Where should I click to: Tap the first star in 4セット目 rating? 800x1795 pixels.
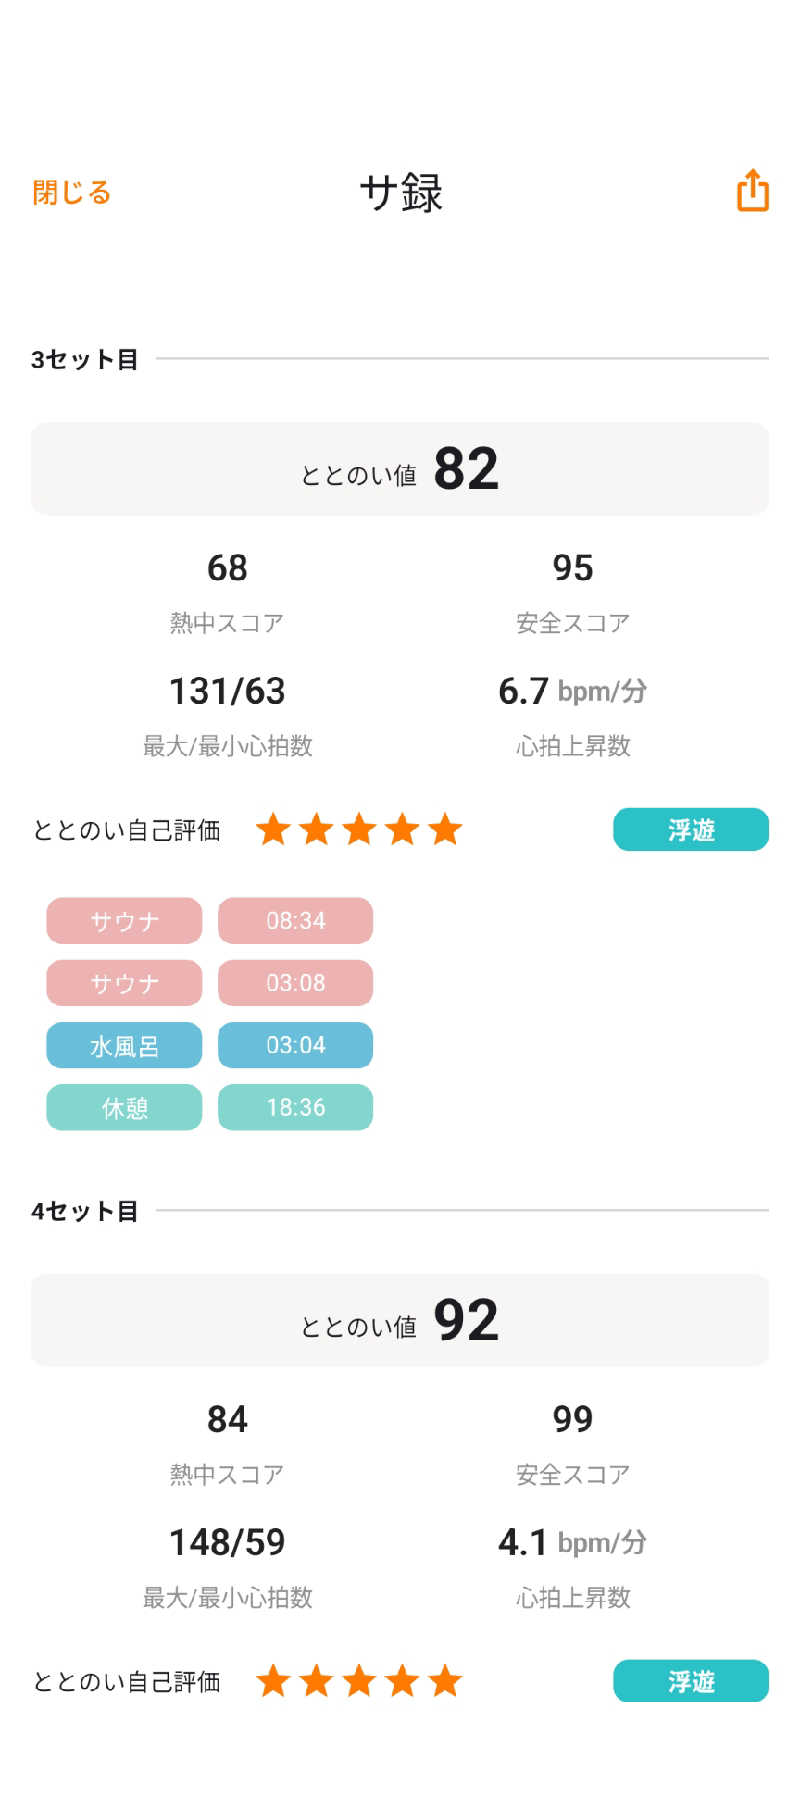(273, 1681)
